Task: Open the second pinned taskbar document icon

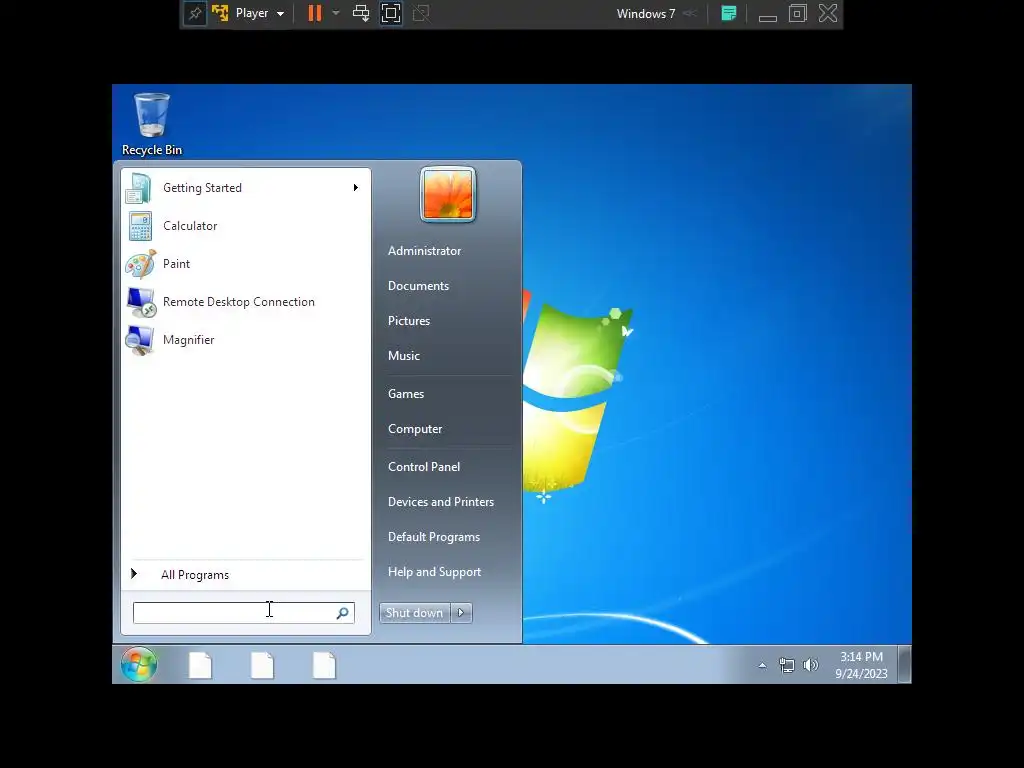Action: (x=262, y=665)
